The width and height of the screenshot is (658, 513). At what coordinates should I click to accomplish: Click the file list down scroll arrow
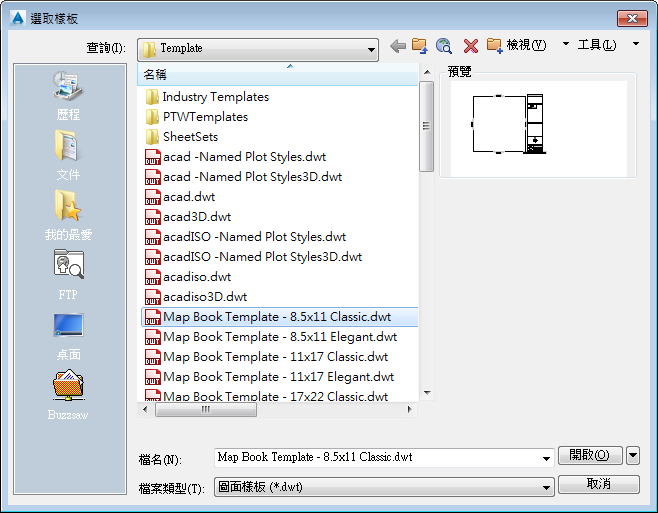coord(427,393)
